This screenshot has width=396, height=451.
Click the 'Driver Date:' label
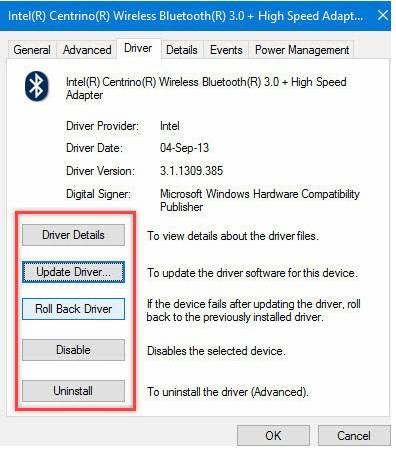94,148
